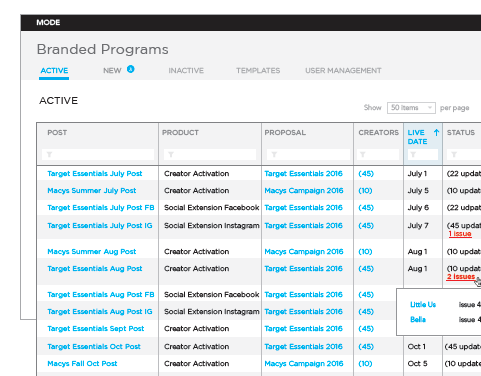Go to the TEMPLATES tab
The image size is (481, 376).
pos(258,71)
